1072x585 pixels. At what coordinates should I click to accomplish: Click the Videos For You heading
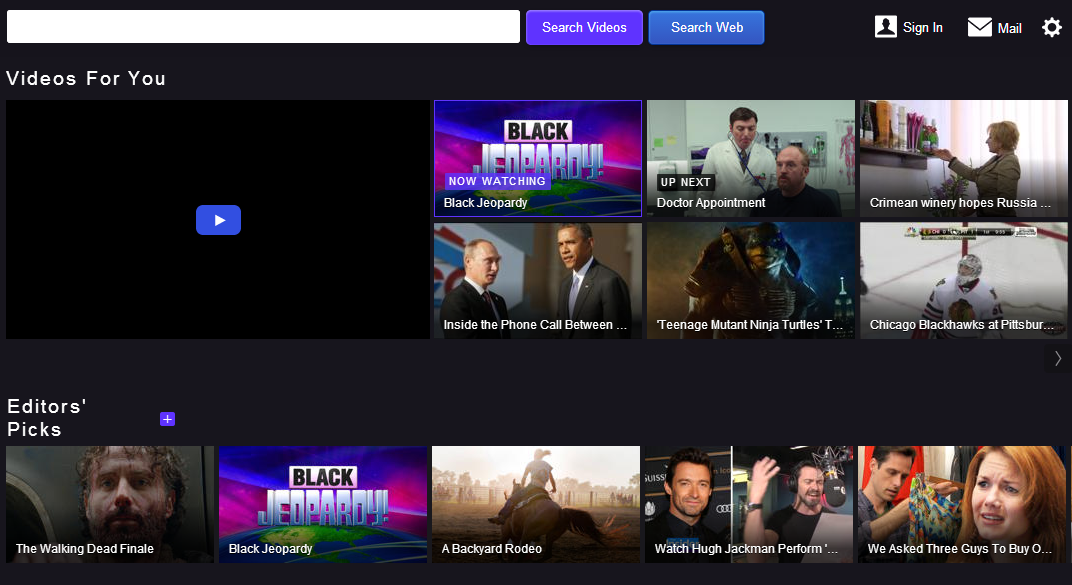click(86, 79)
